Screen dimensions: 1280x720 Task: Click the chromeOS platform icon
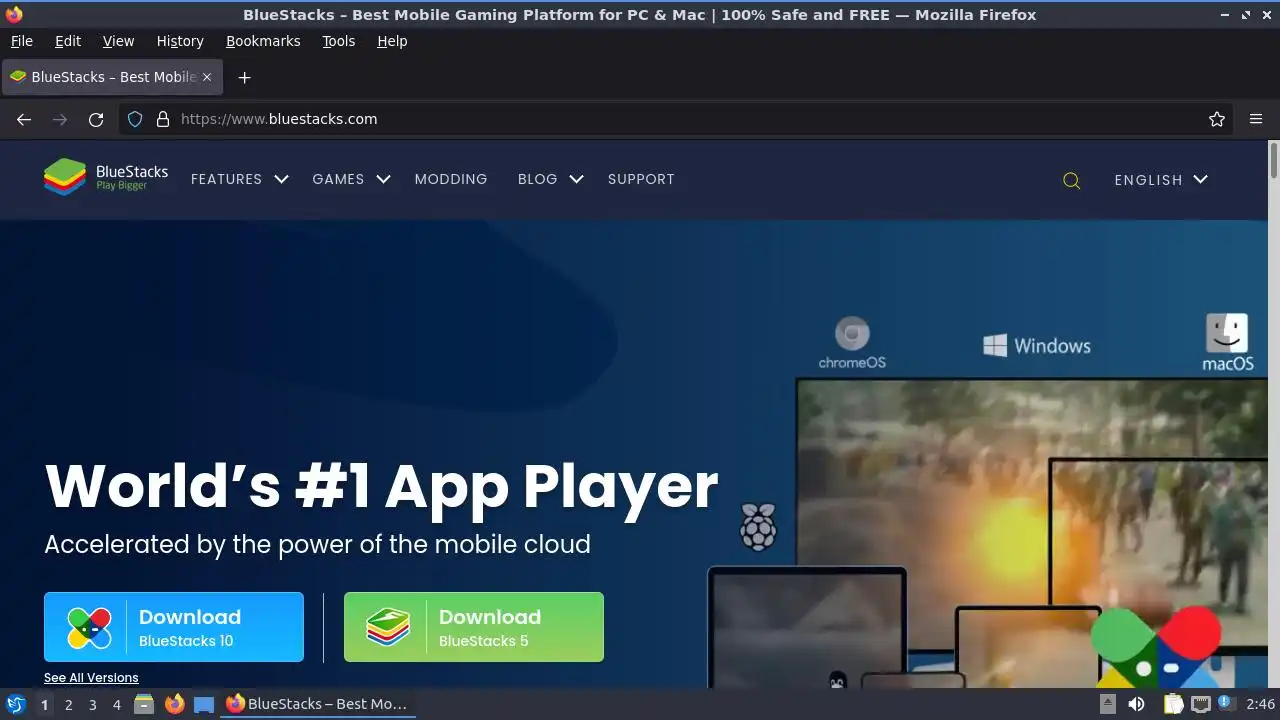tap(852, 343)
